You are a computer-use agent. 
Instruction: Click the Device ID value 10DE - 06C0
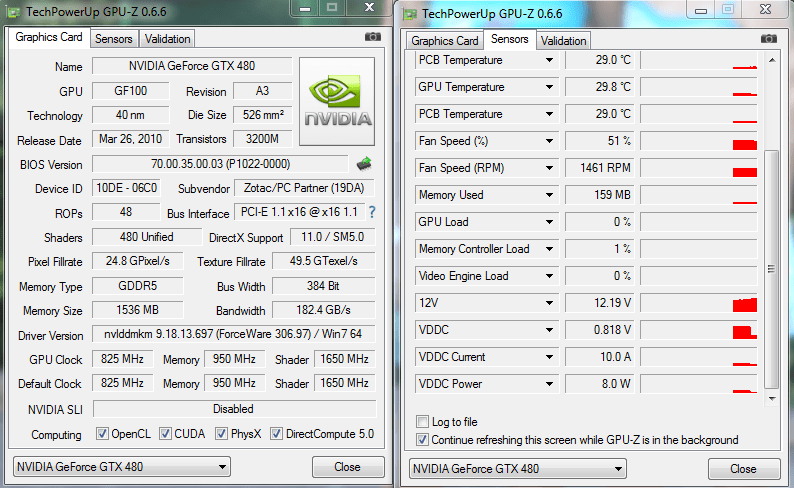coord(127,188)
